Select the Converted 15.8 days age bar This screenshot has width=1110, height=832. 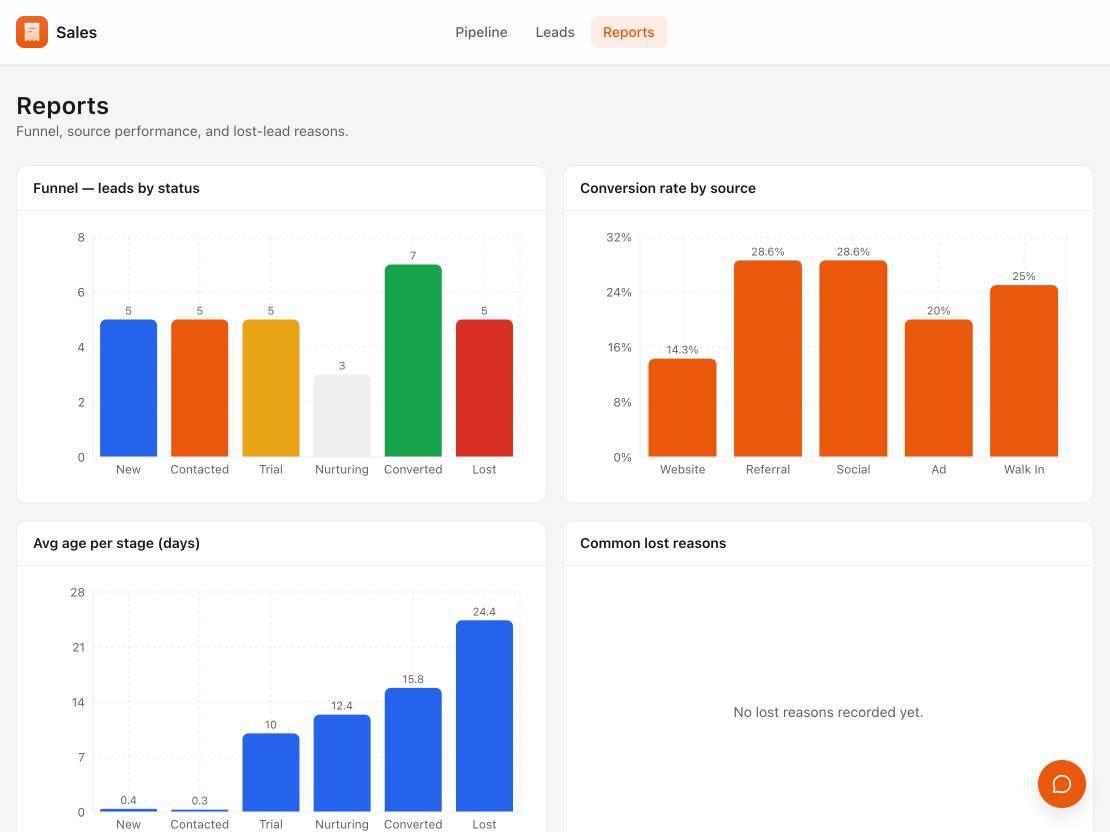coord(413,750)
